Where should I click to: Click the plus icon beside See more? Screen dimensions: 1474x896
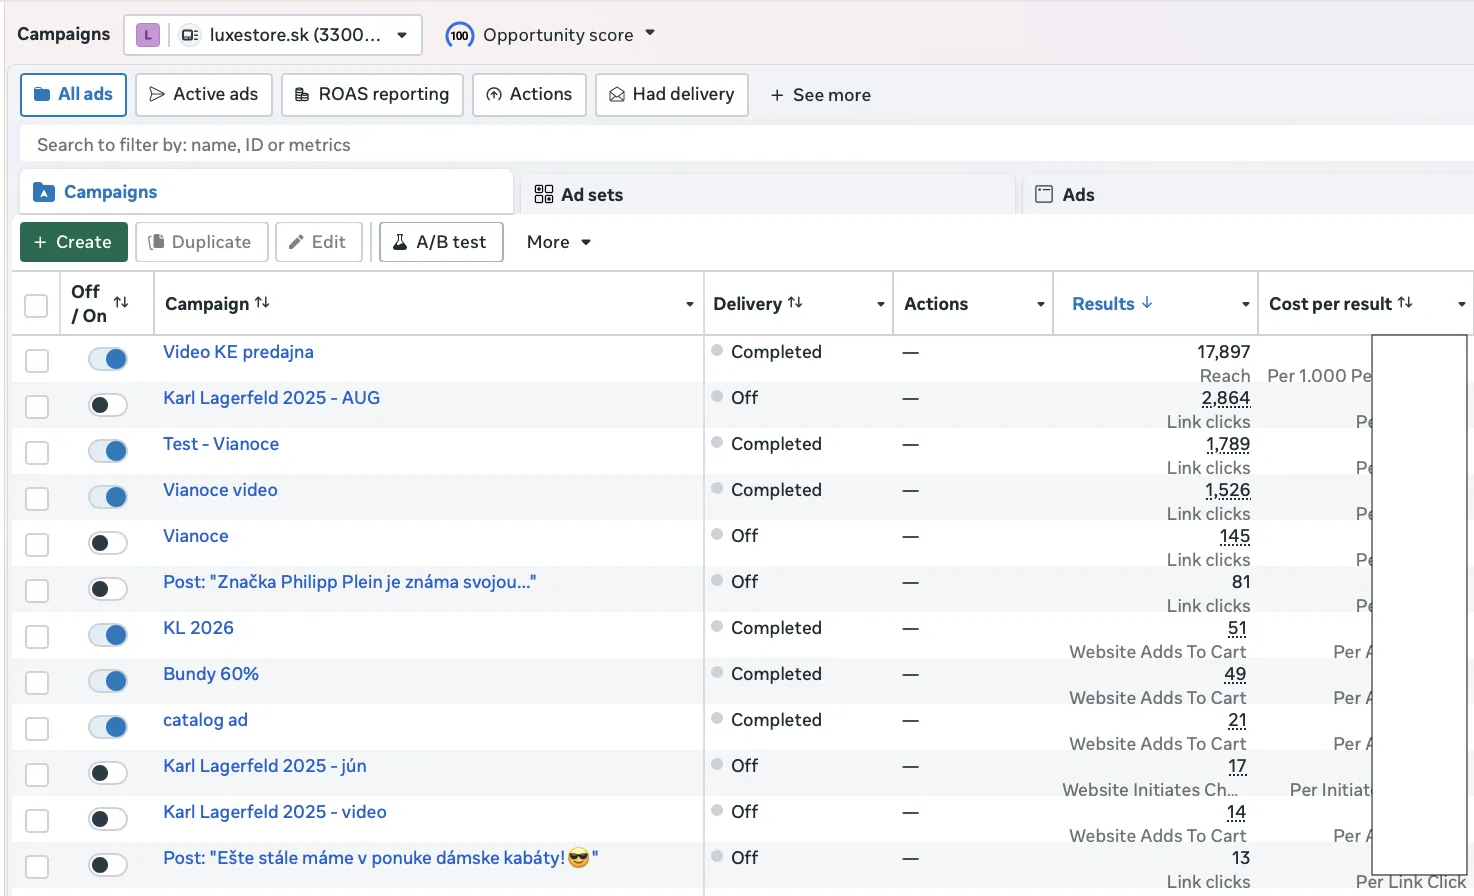[x=777, y=95]
